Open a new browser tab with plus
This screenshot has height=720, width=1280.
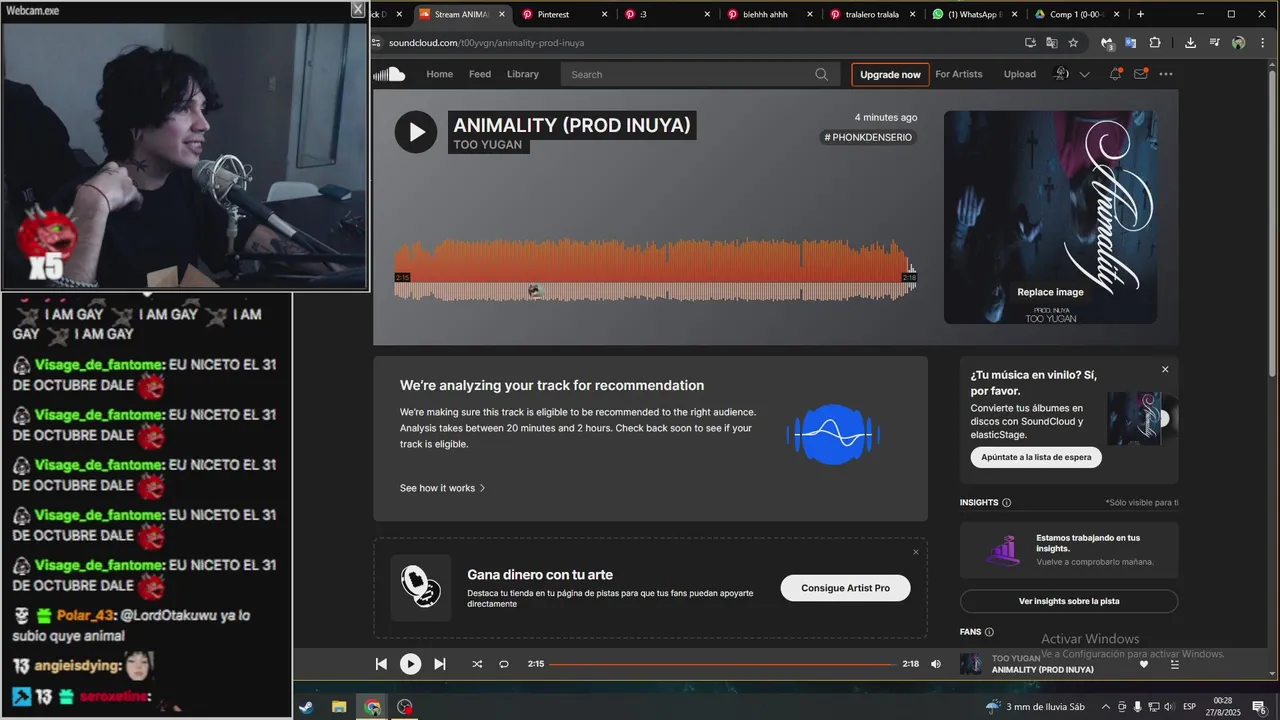coord(1140,14)
